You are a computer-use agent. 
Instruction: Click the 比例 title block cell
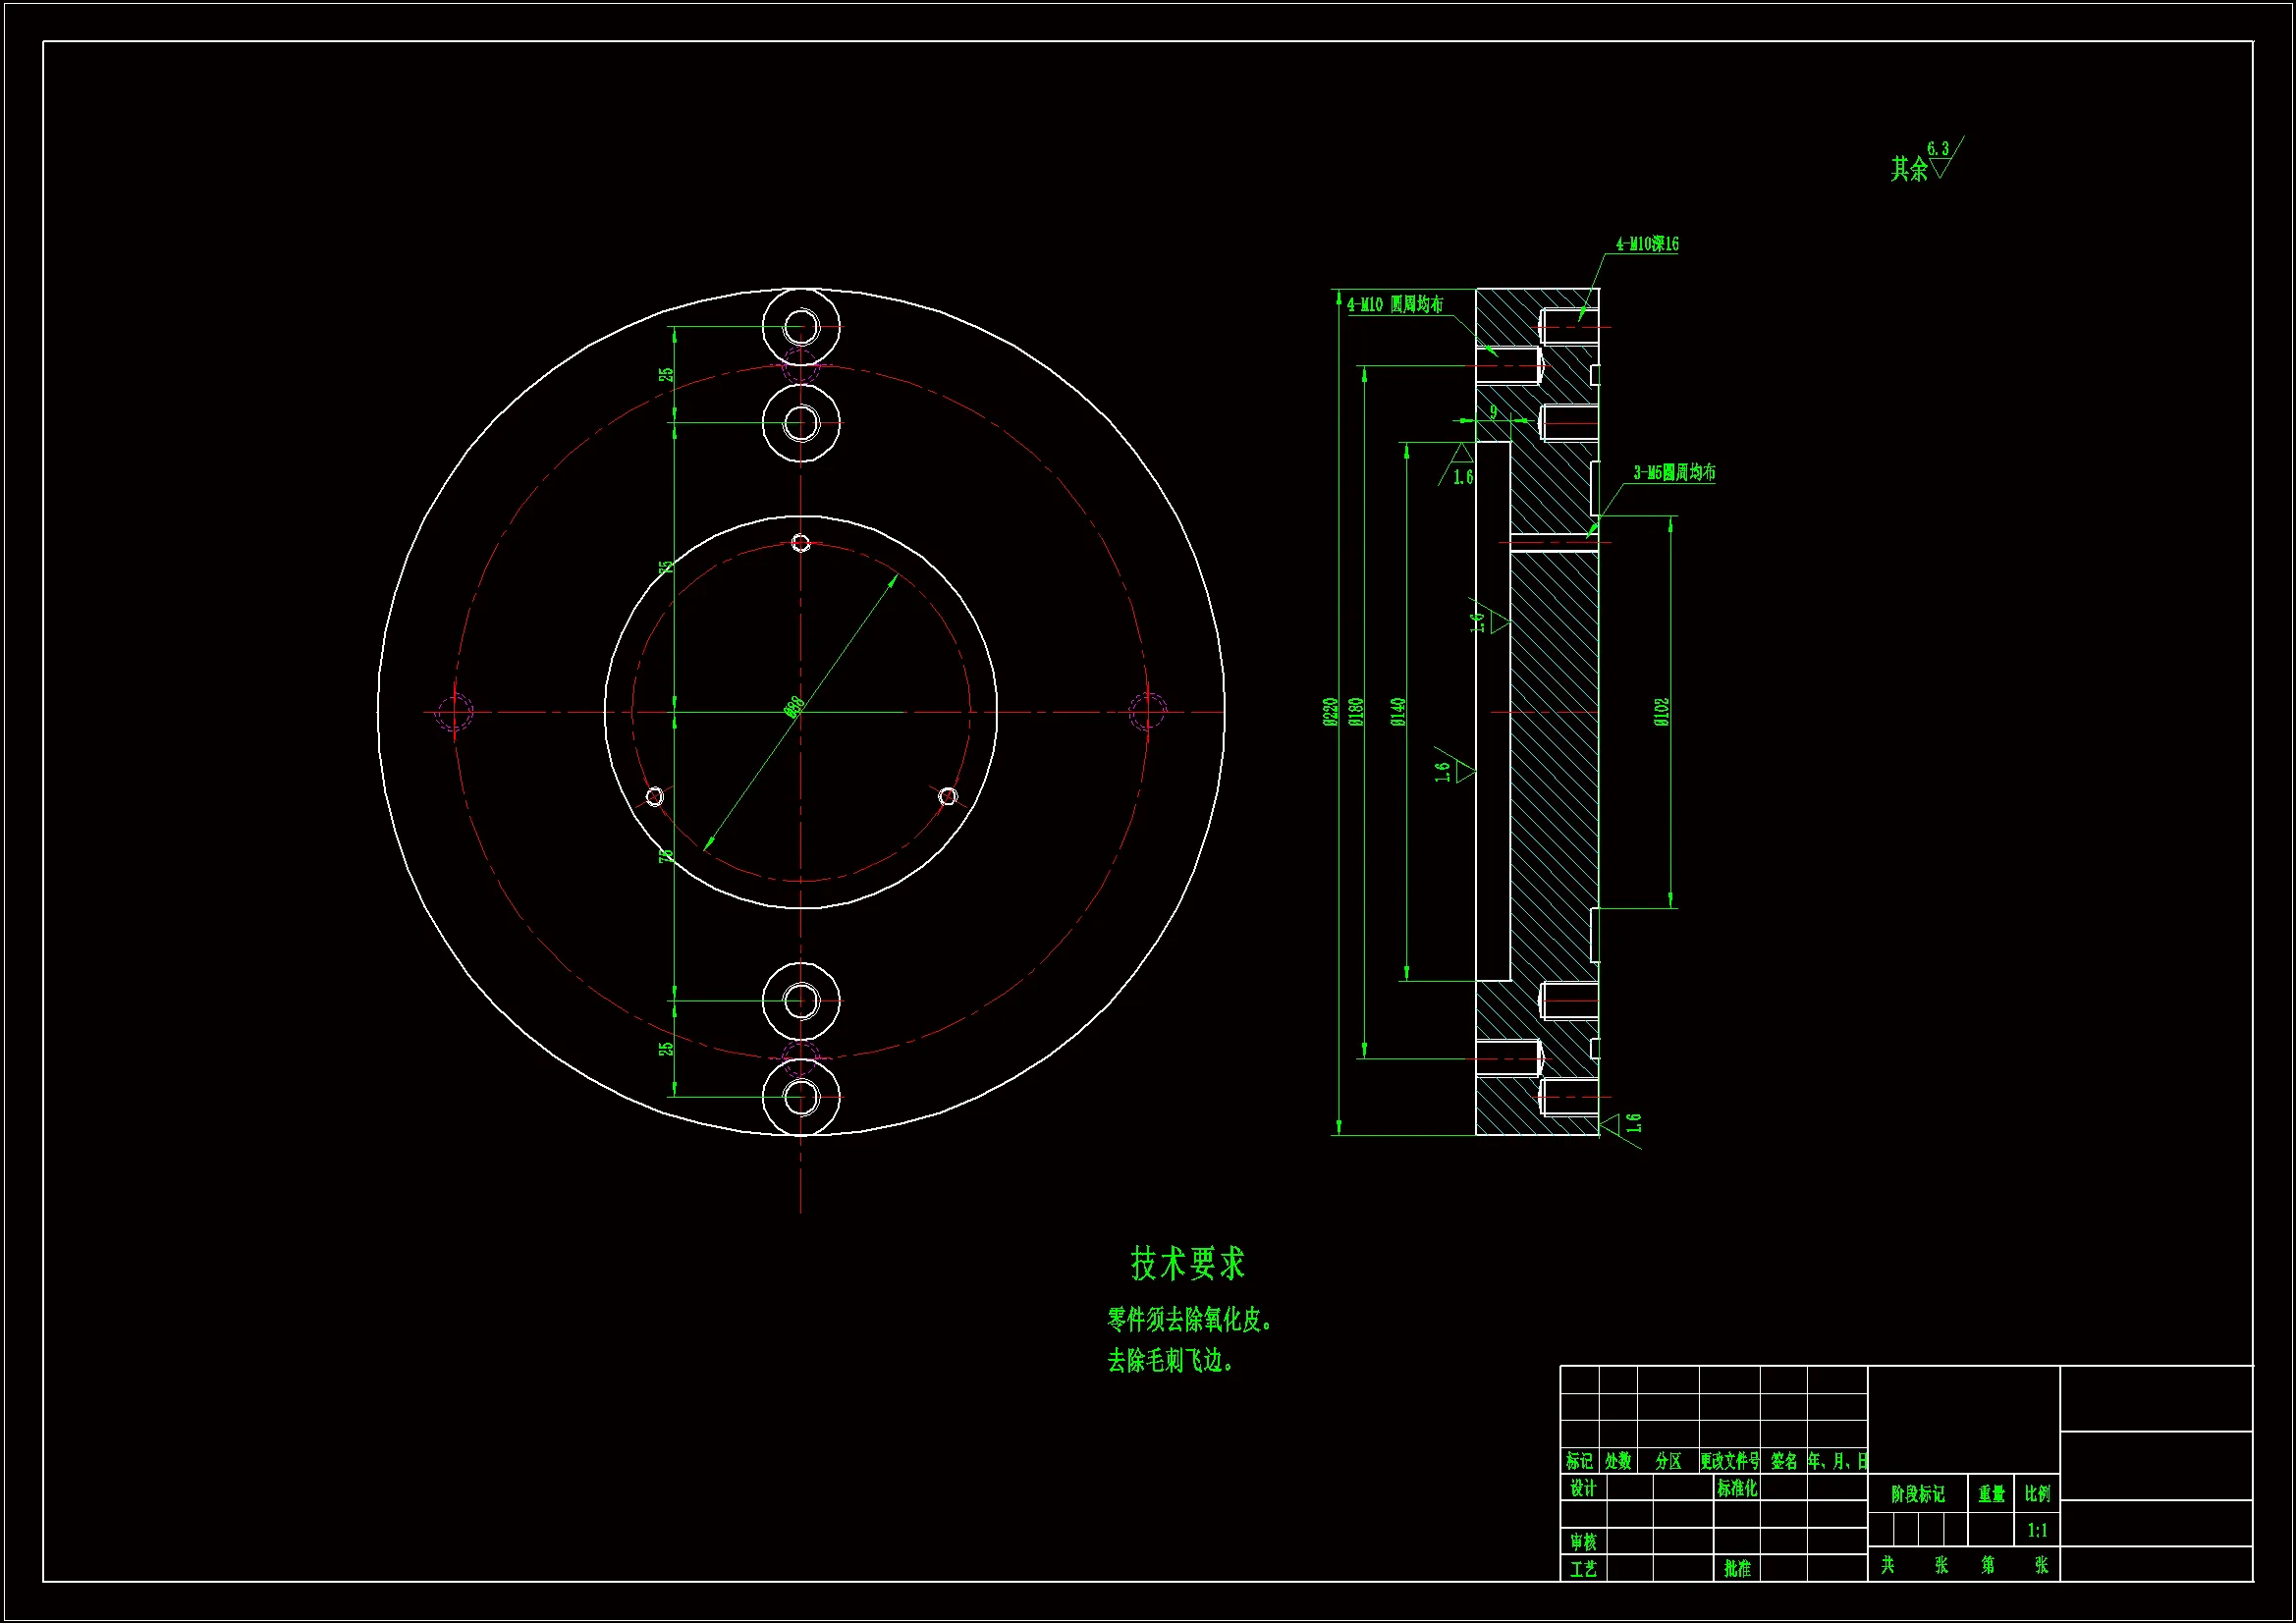pos(2037,1494)
